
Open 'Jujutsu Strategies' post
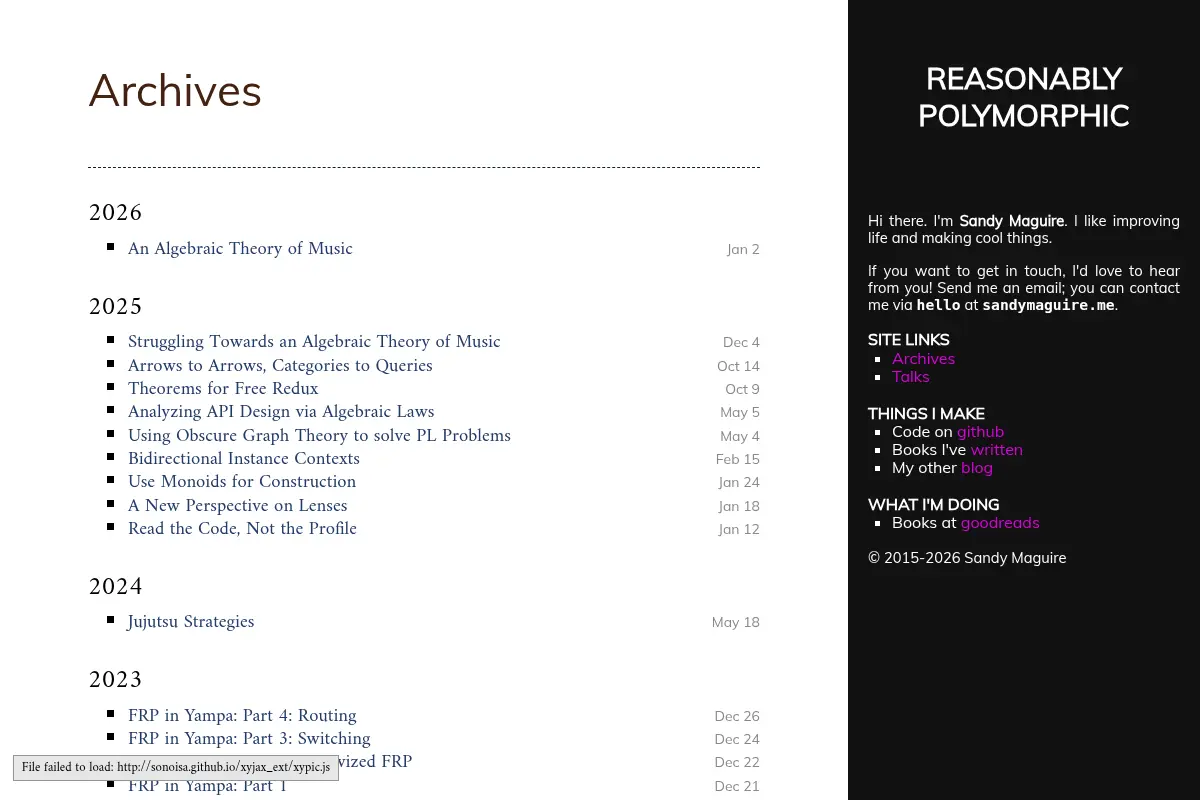[191, 622]
